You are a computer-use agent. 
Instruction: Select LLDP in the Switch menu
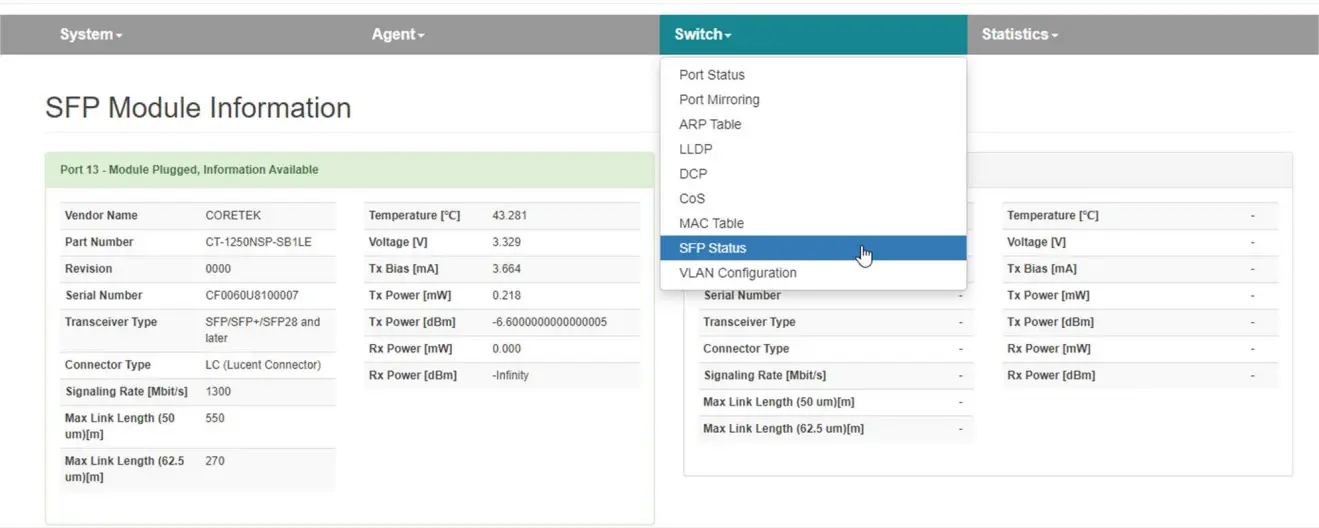click(813, 149)
